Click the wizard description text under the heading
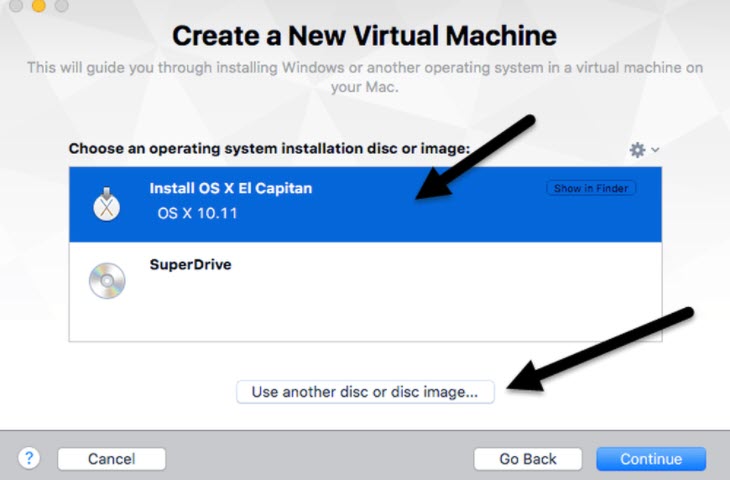 click(x=365, y=77)
